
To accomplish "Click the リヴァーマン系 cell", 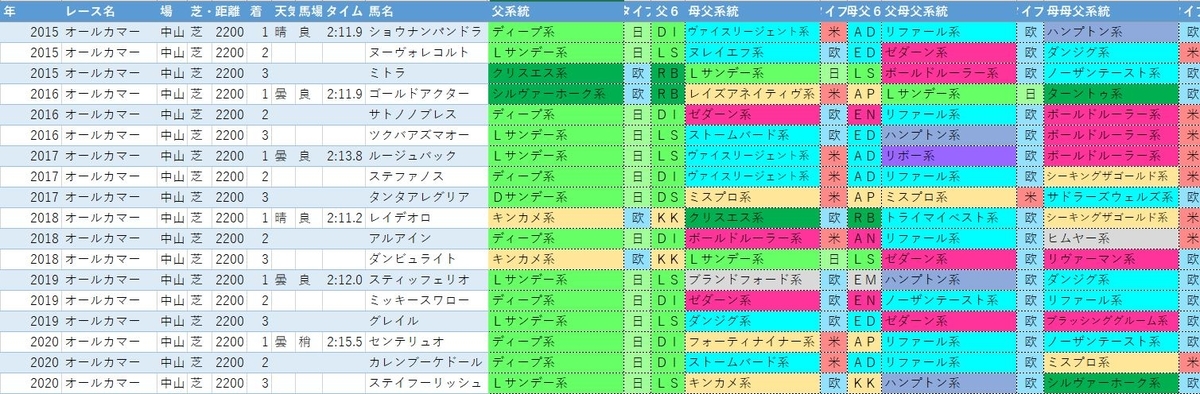I will (1110, 259).
